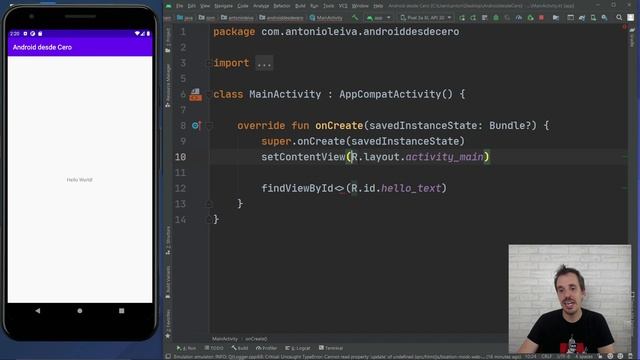Click the toolbar Search Everywhere magnifier
The width and height of the screenshot is (640, 360).
619,18
